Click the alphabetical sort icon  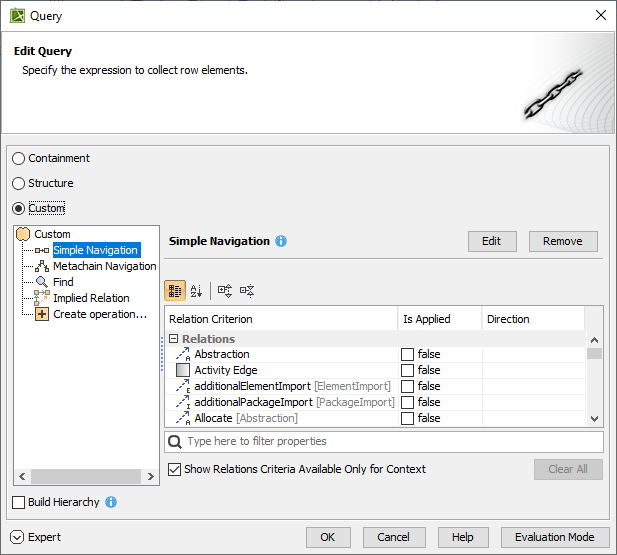point(196,290)
